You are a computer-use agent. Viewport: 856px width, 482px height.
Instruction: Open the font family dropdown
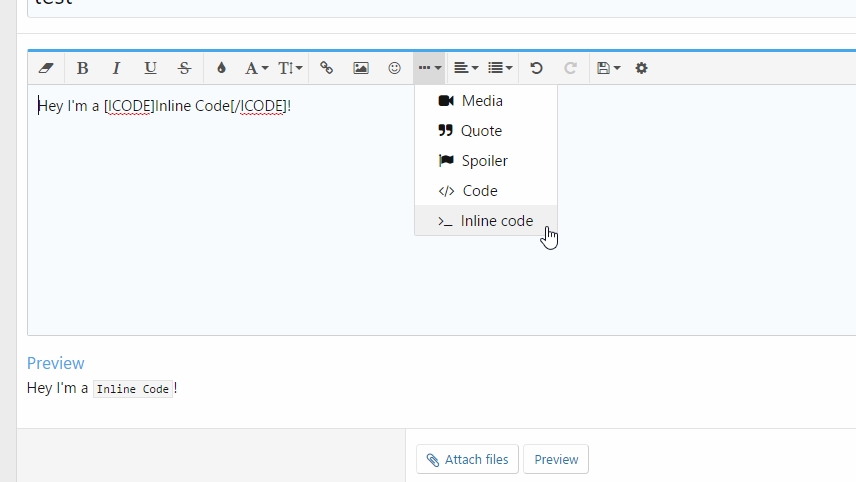click(256, 68)
